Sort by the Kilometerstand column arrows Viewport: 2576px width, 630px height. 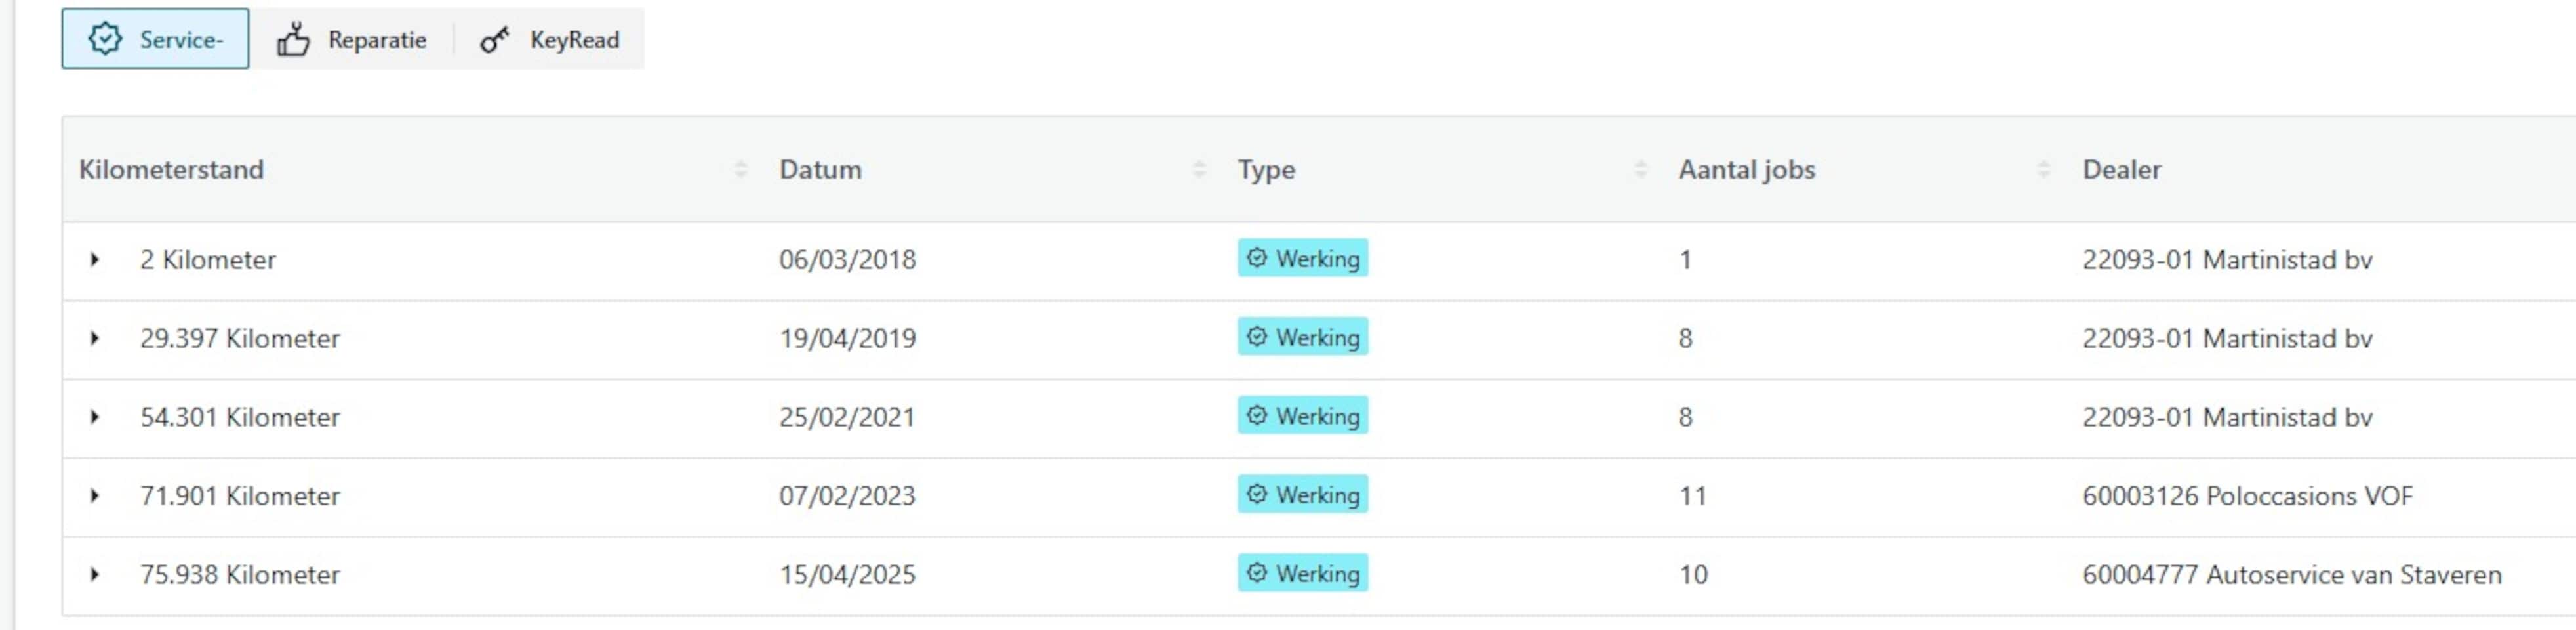[x=740, y=169]
